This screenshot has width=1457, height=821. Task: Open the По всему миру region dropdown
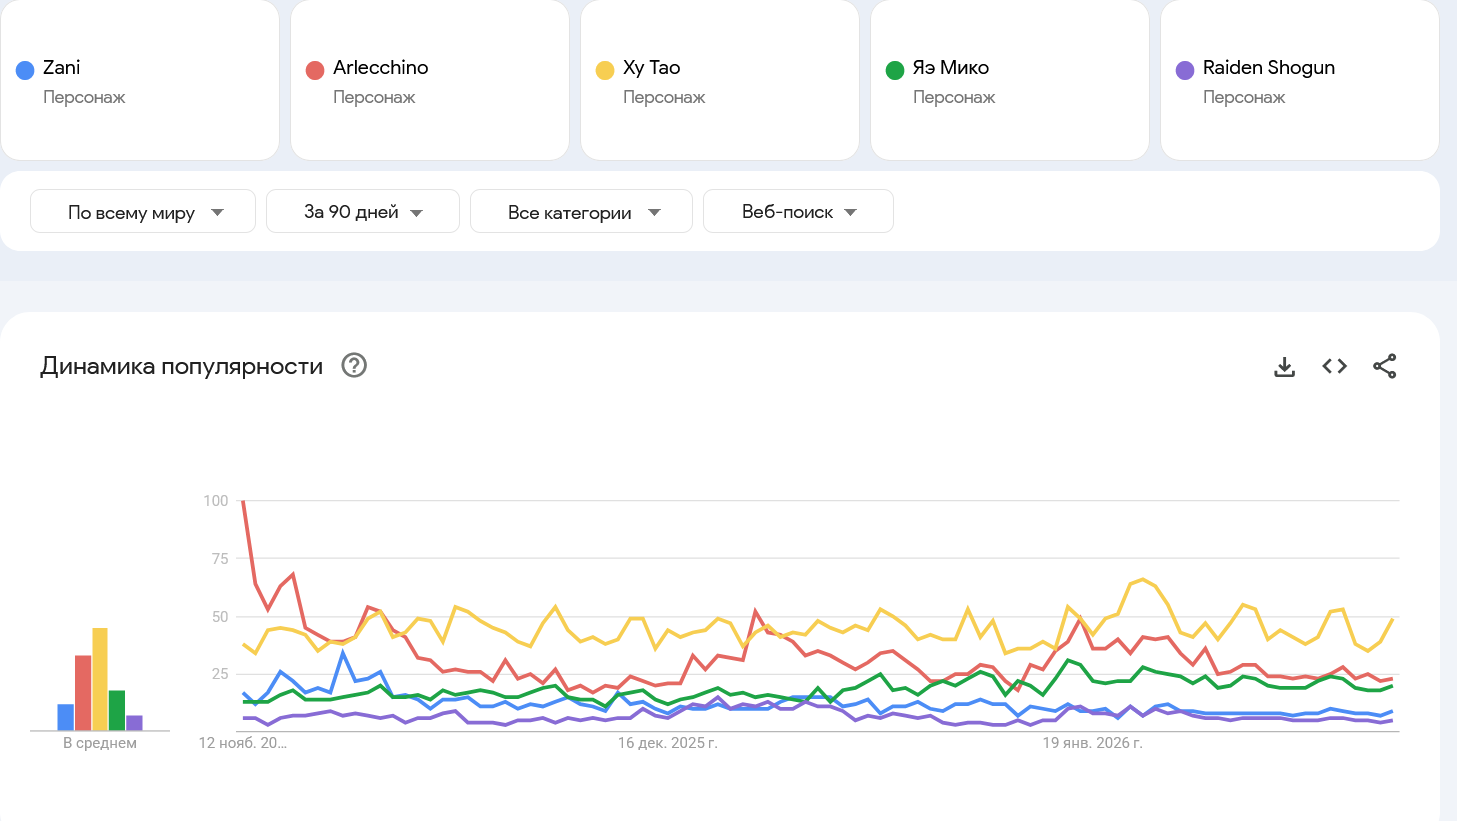[x=143, y=212]
